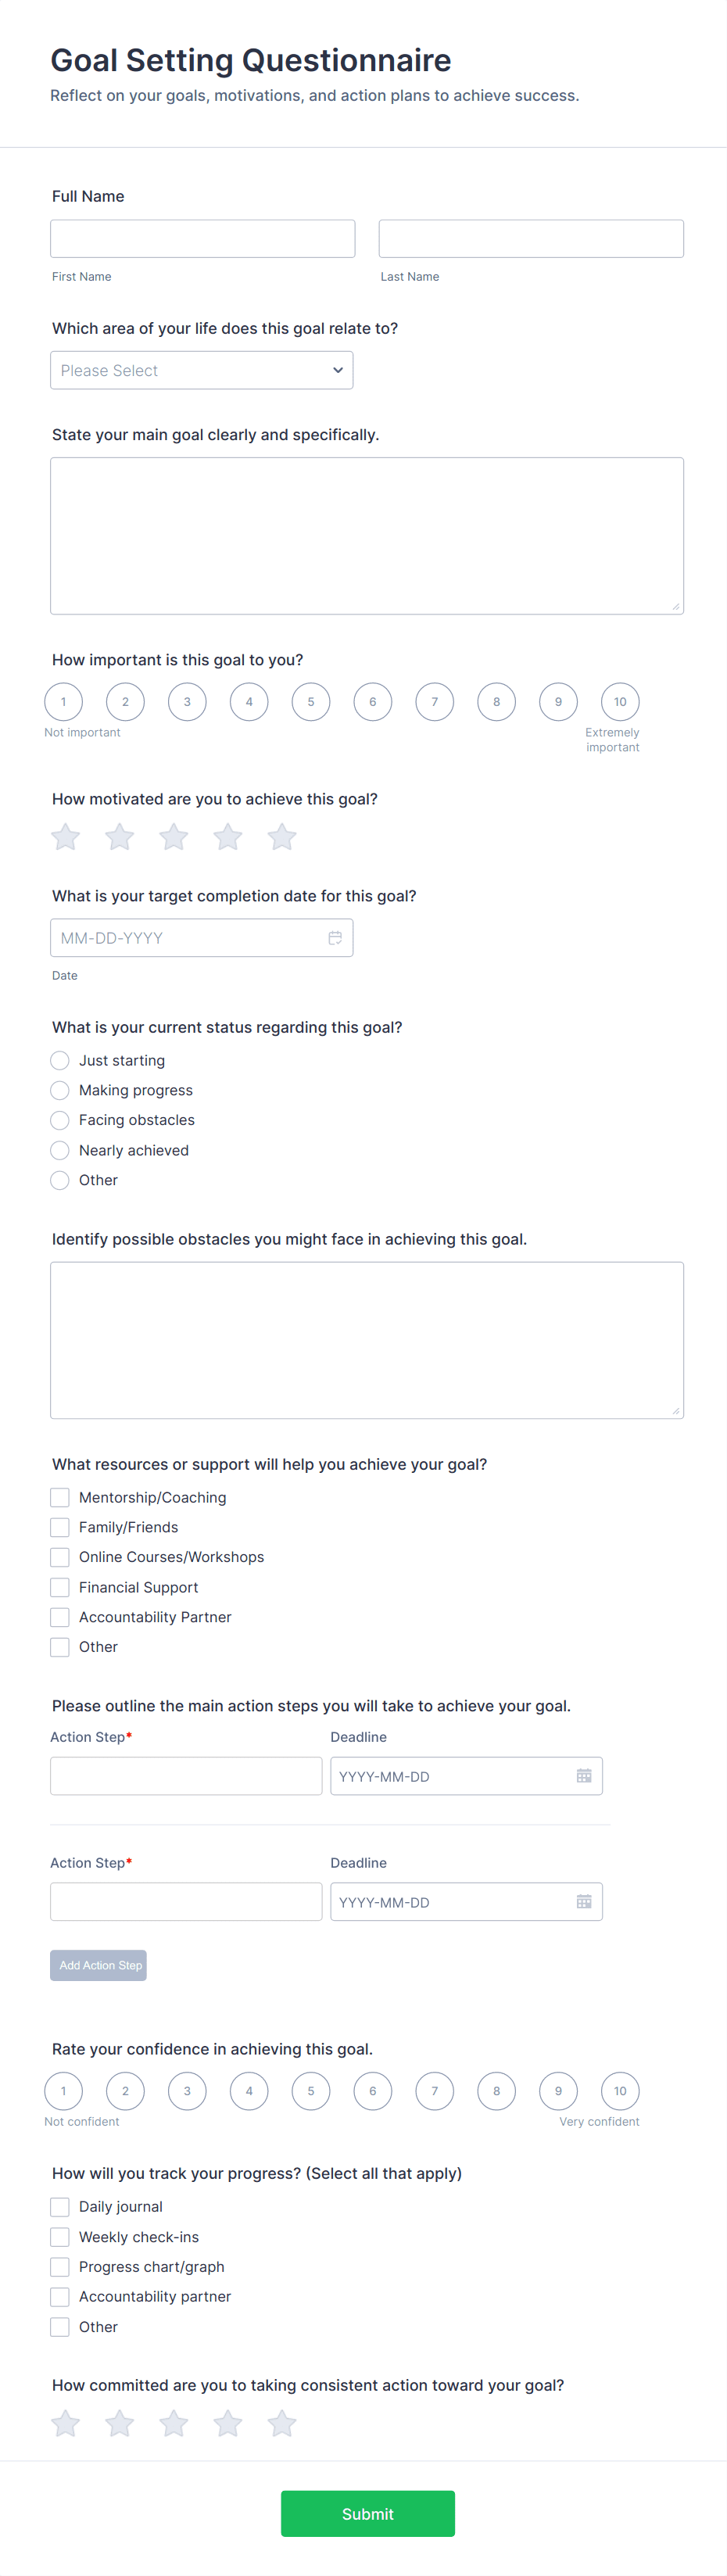The width and height of the screenshot is (727, 2576).
Task: Open calendar icon in target completion date
Action: [x=335, y=938]
